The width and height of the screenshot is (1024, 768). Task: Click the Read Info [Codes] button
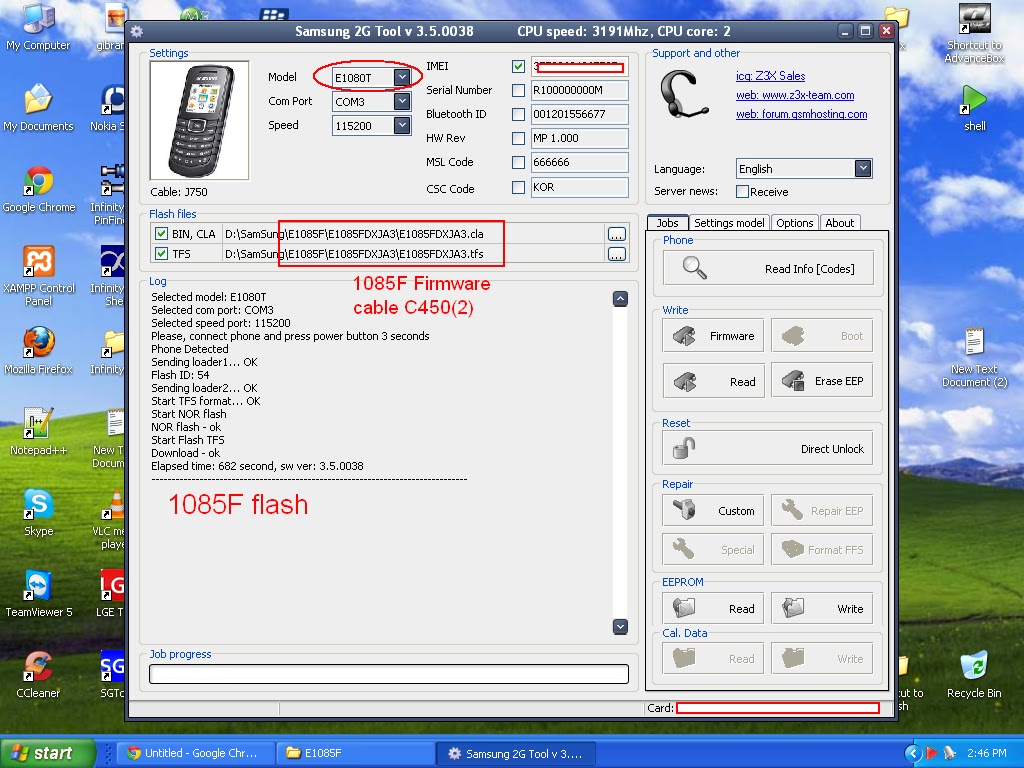(x=768, y=268)
